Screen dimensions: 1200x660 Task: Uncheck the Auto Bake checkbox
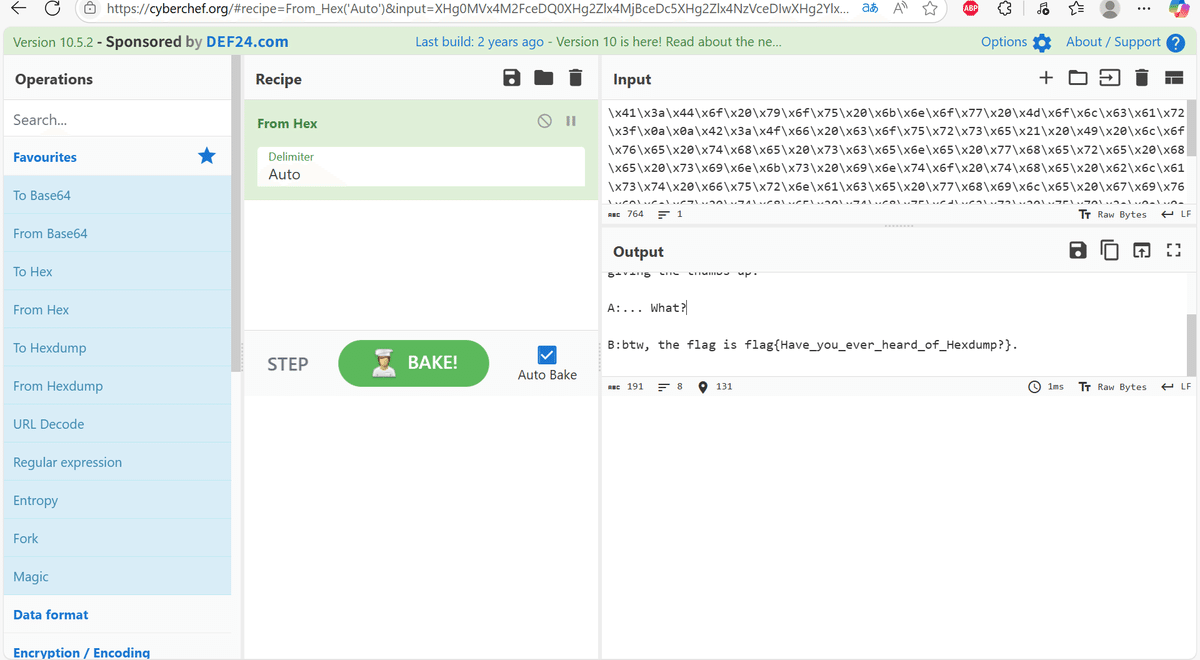pos(546,354)
